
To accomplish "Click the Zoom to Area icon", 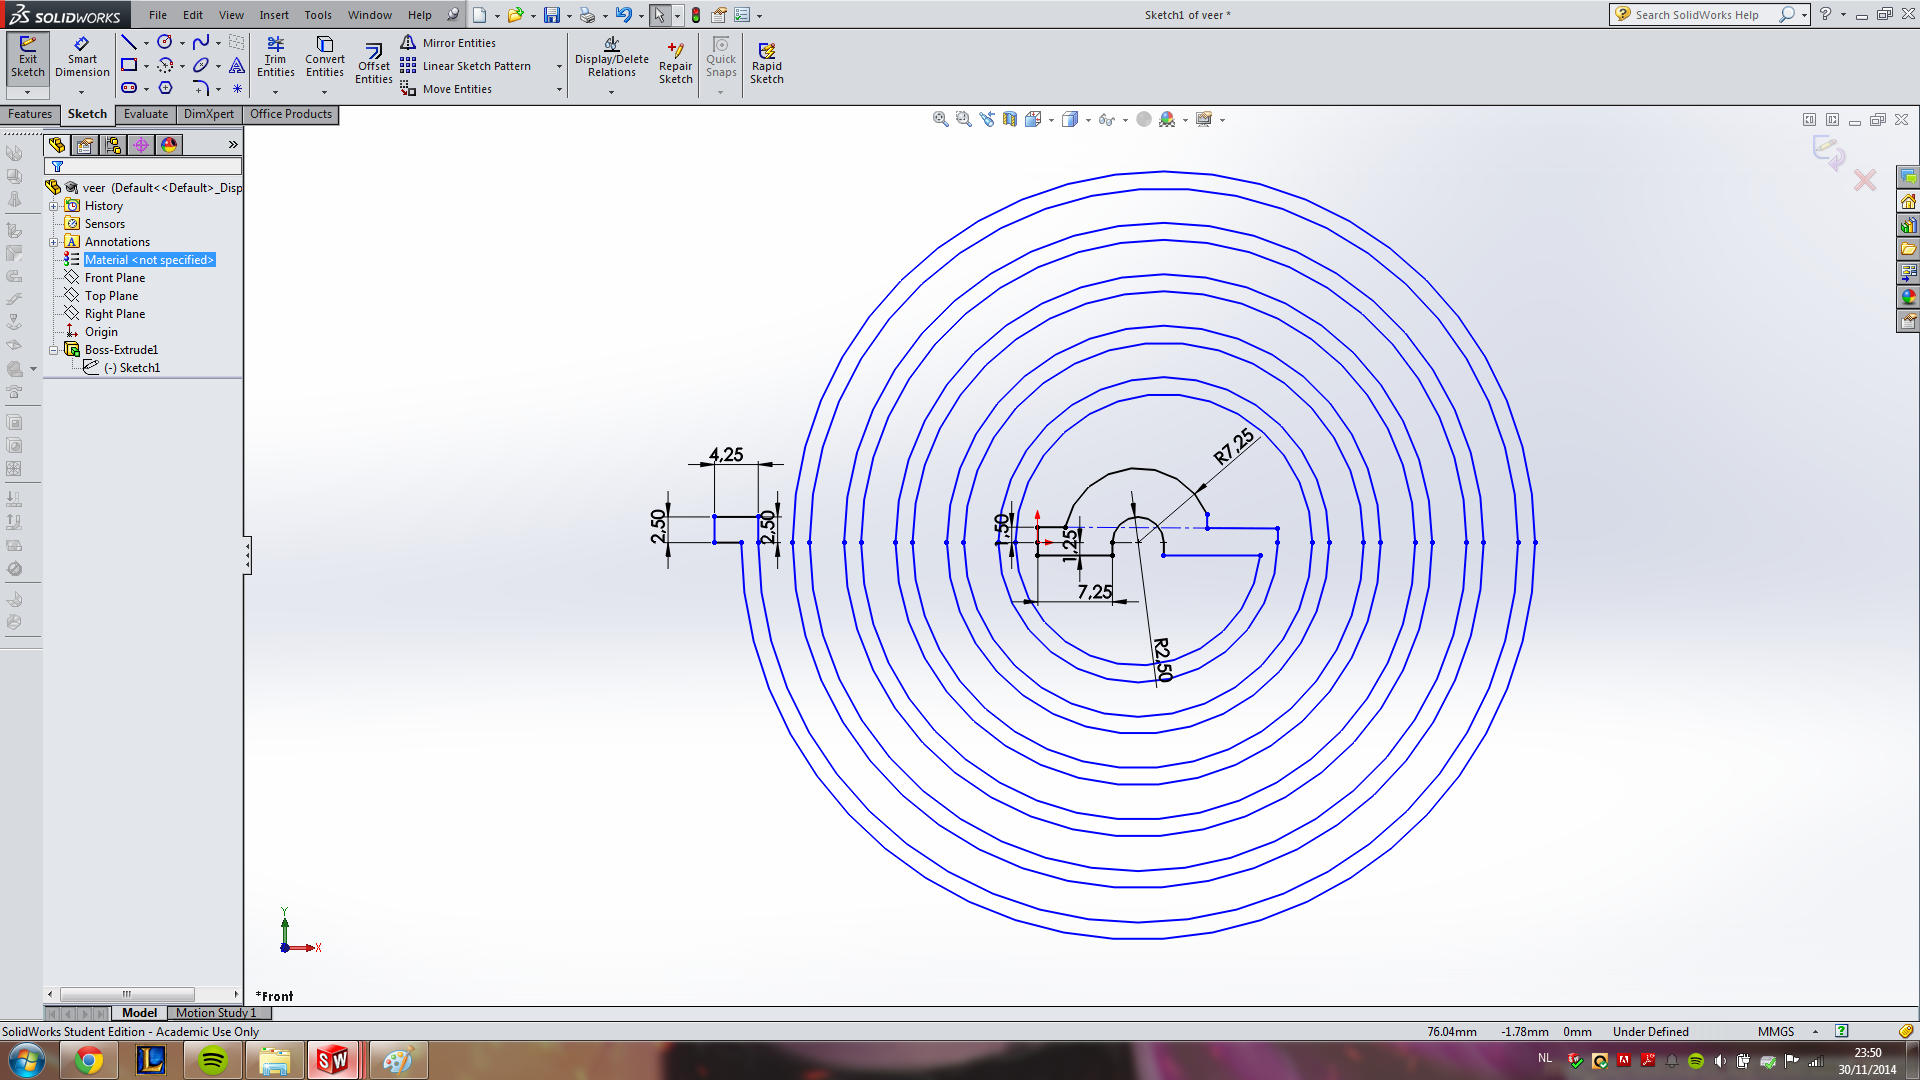I will click(963, 119).
